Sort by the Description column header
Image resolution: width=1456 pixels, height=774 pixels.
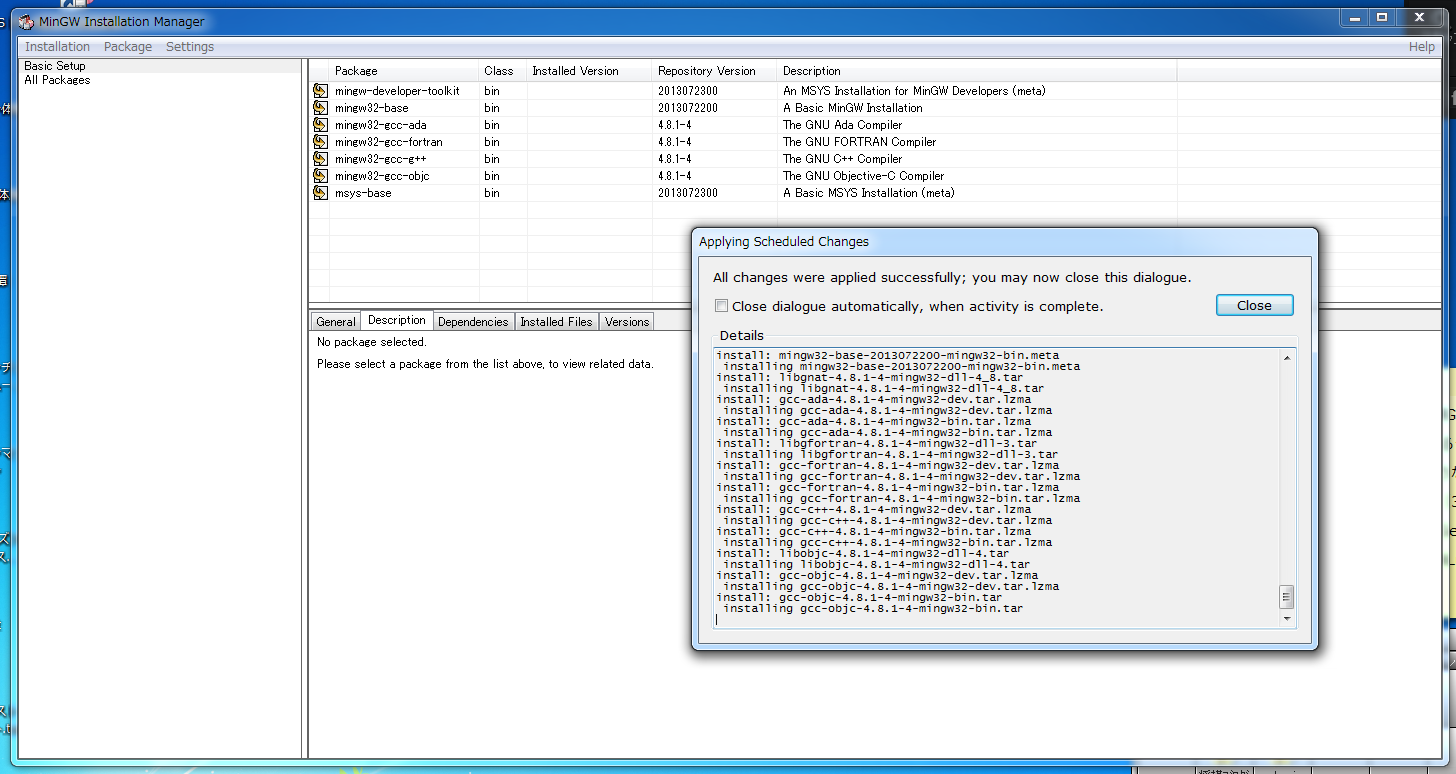point(977,71)
